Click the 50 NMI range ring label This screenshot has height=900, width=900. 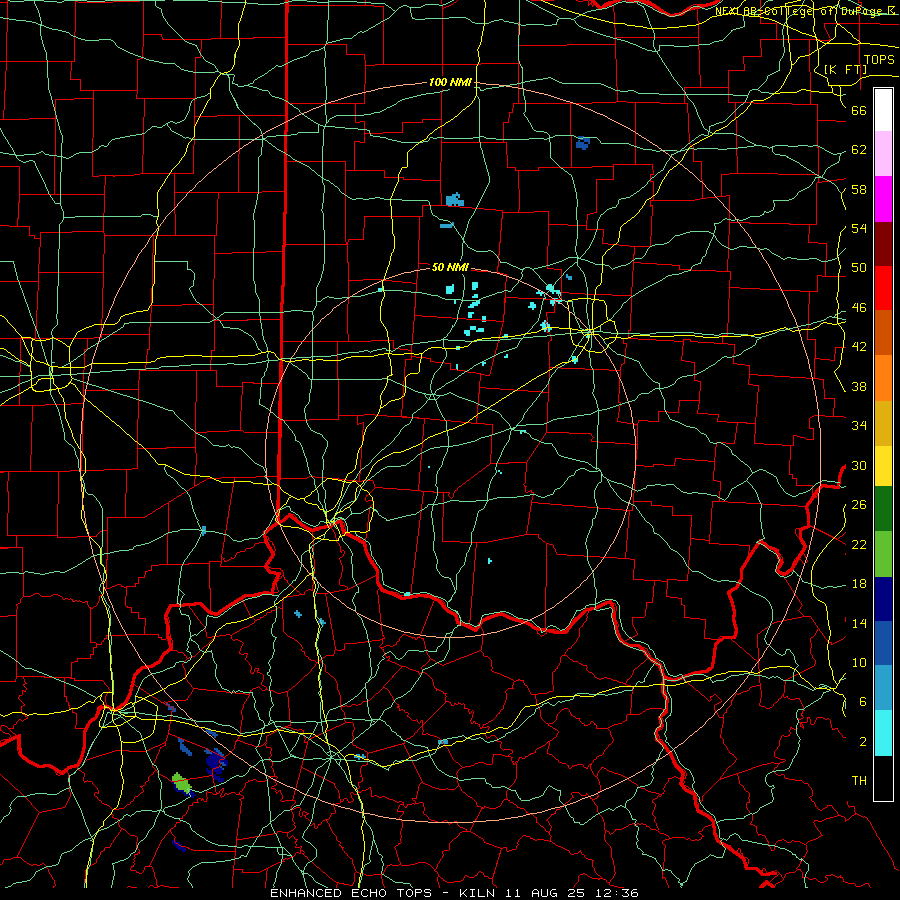tap(450, 267)
